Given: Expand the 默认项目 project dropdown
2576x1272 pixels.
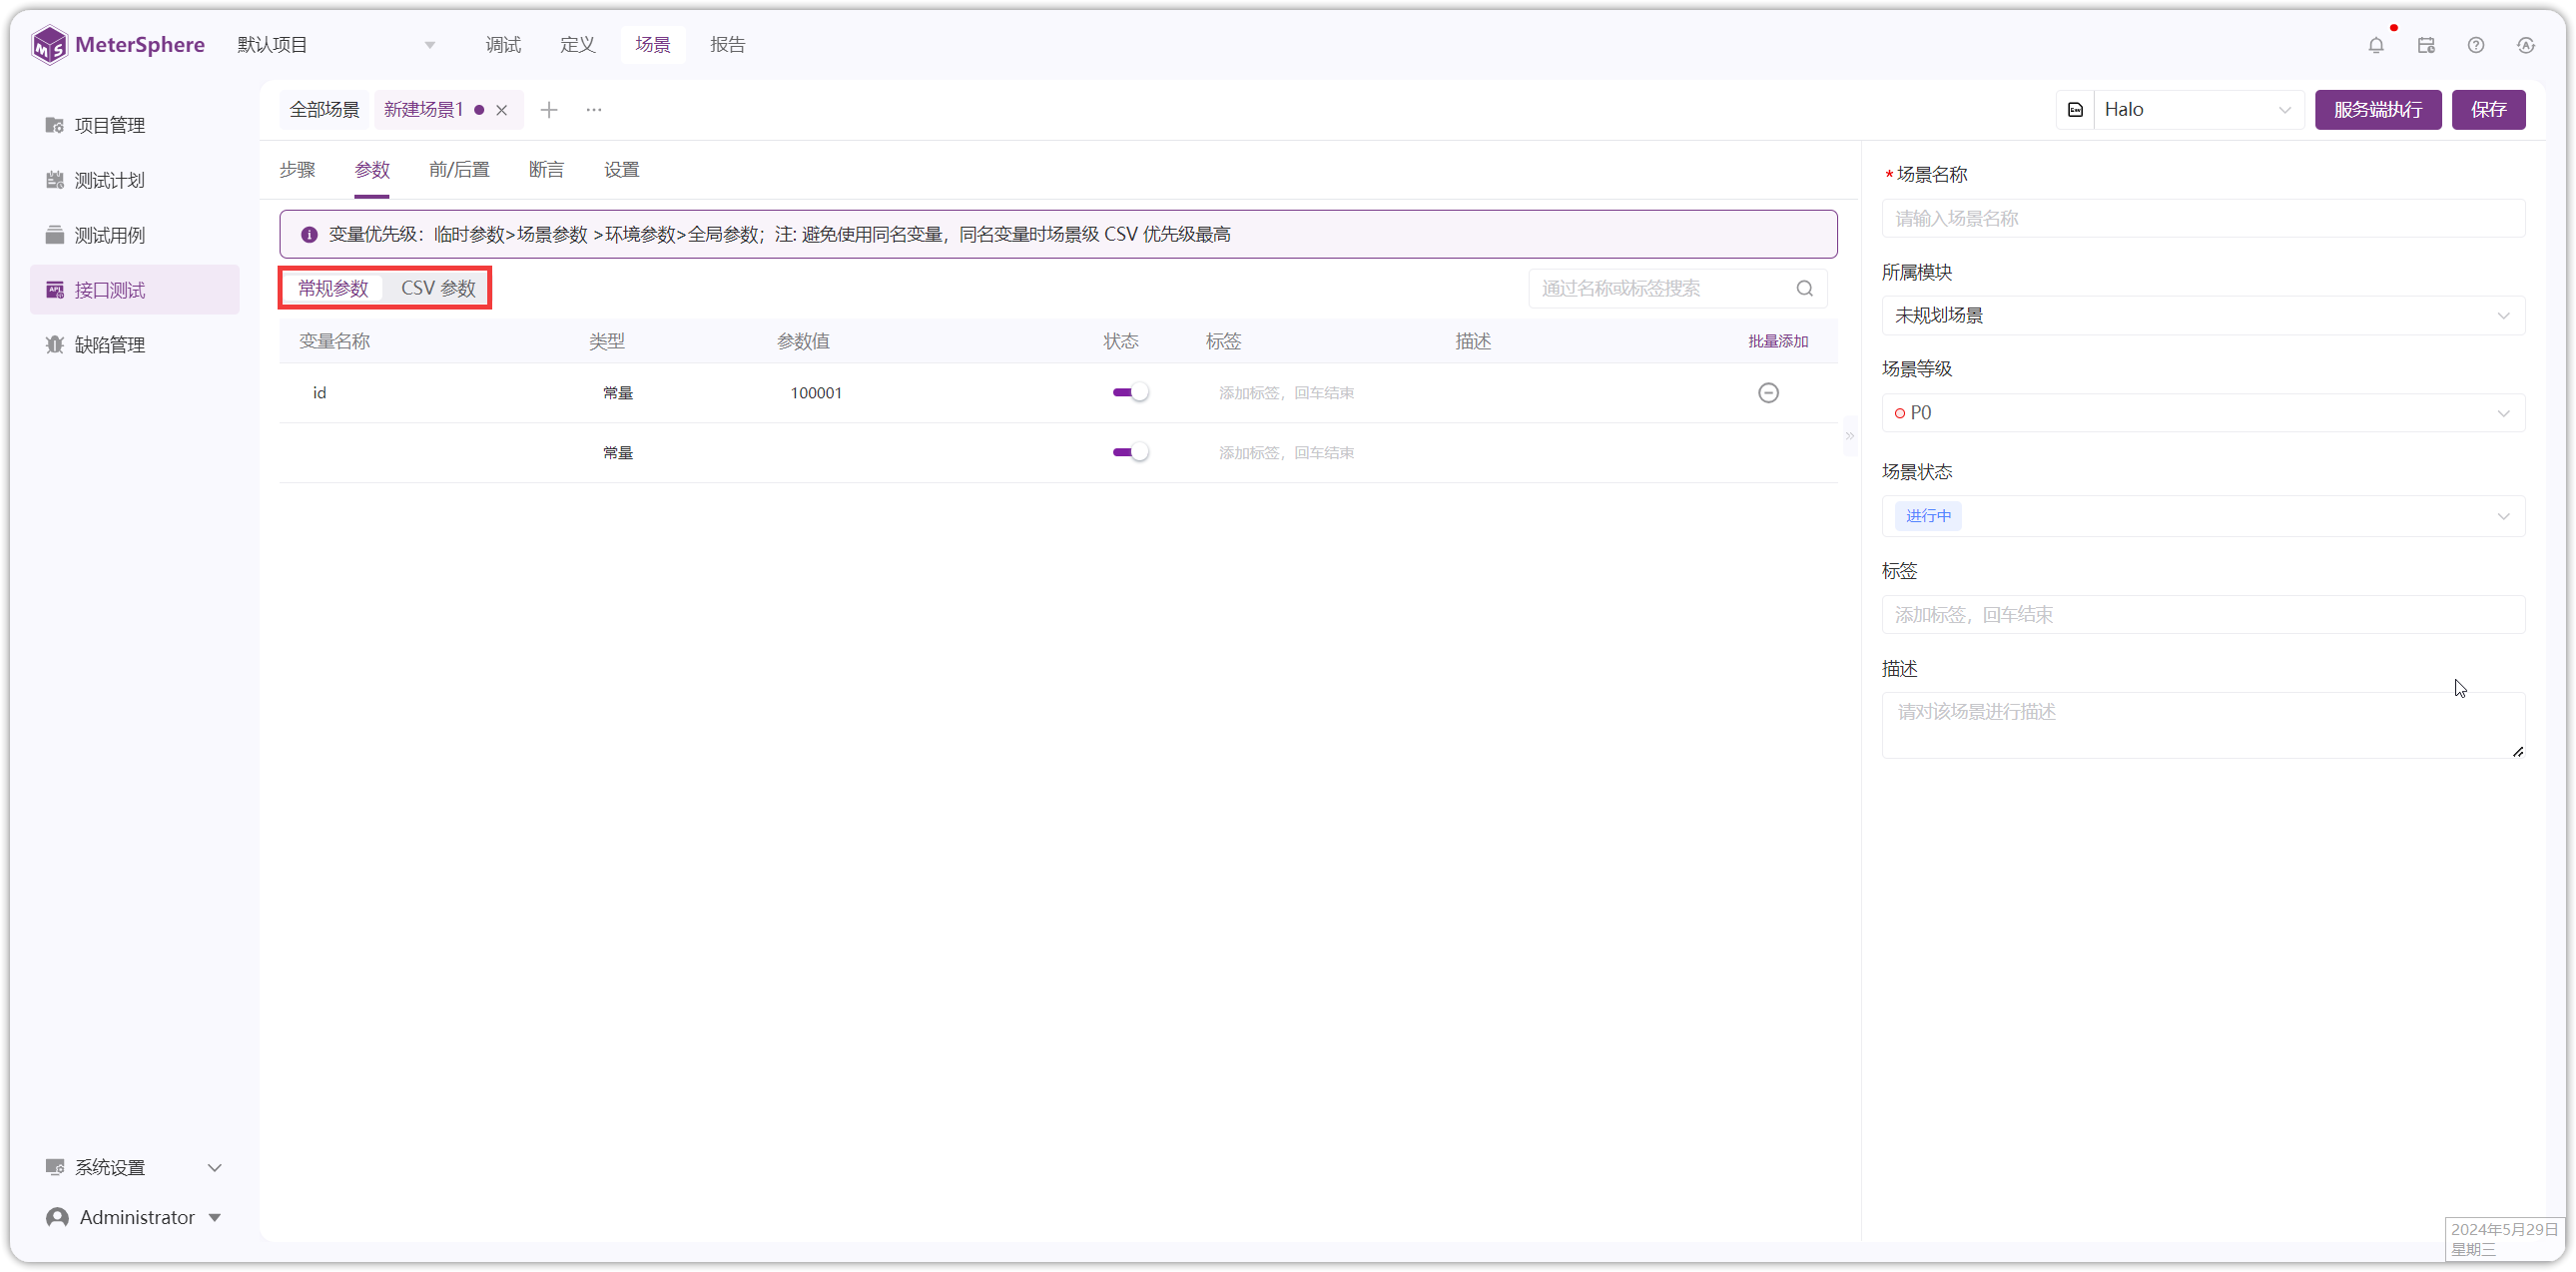Looking at the screenshot, I should coord(337,45).
